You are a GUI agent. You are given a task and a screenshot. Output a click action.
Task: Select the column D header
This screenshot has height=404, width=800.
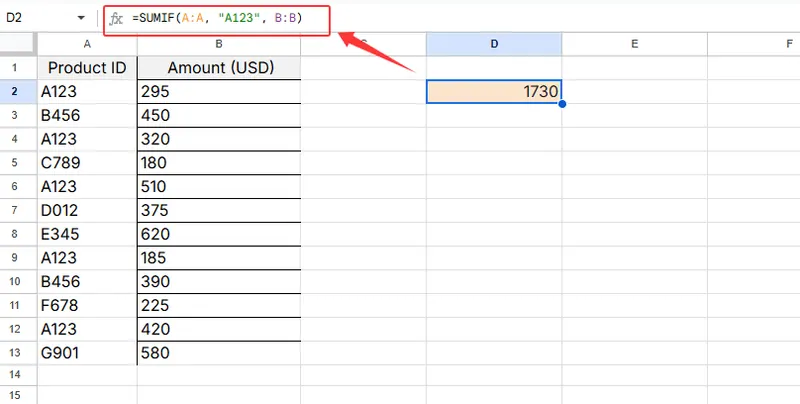tap(493, 44)
